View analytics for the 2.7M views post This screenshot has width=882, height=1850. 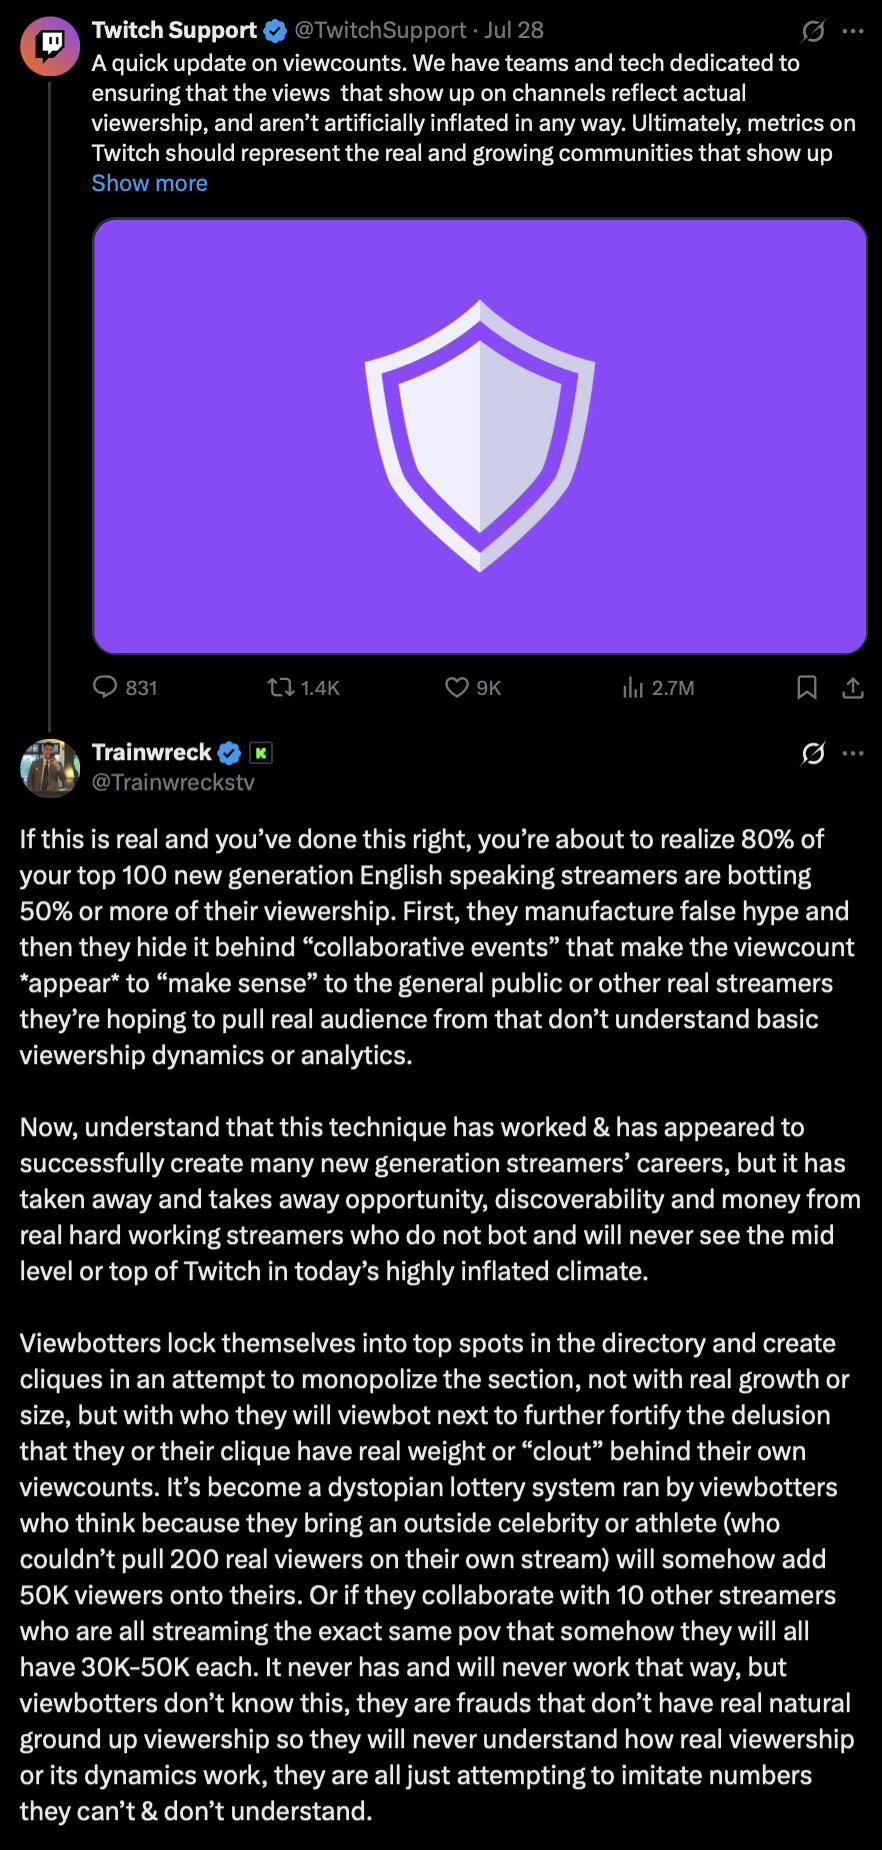click(633, 687)
